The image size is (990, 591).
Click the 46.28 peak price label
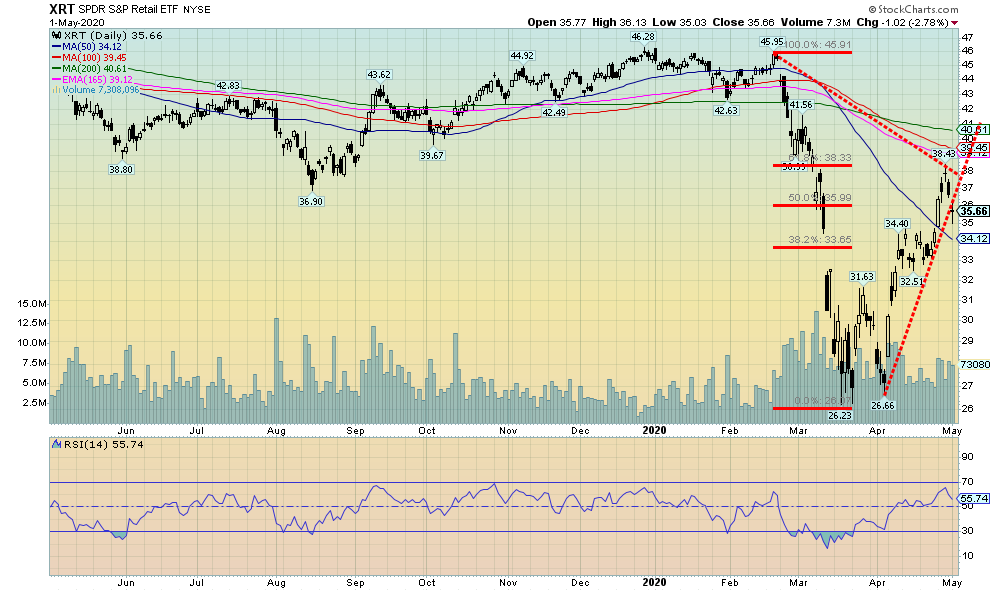pos(642,37)
